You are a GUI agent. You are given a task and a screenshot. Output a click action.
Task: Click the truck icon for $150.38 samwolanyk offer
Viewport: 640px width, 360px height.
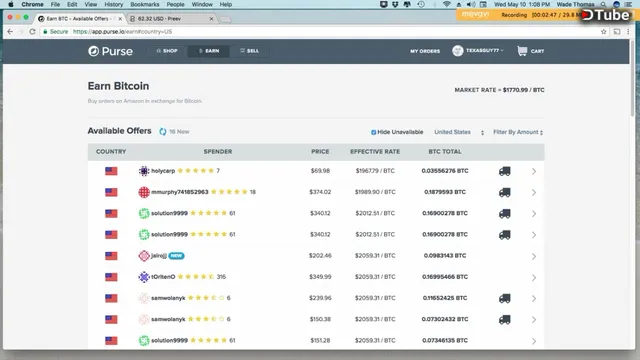(x=504, y=320)
